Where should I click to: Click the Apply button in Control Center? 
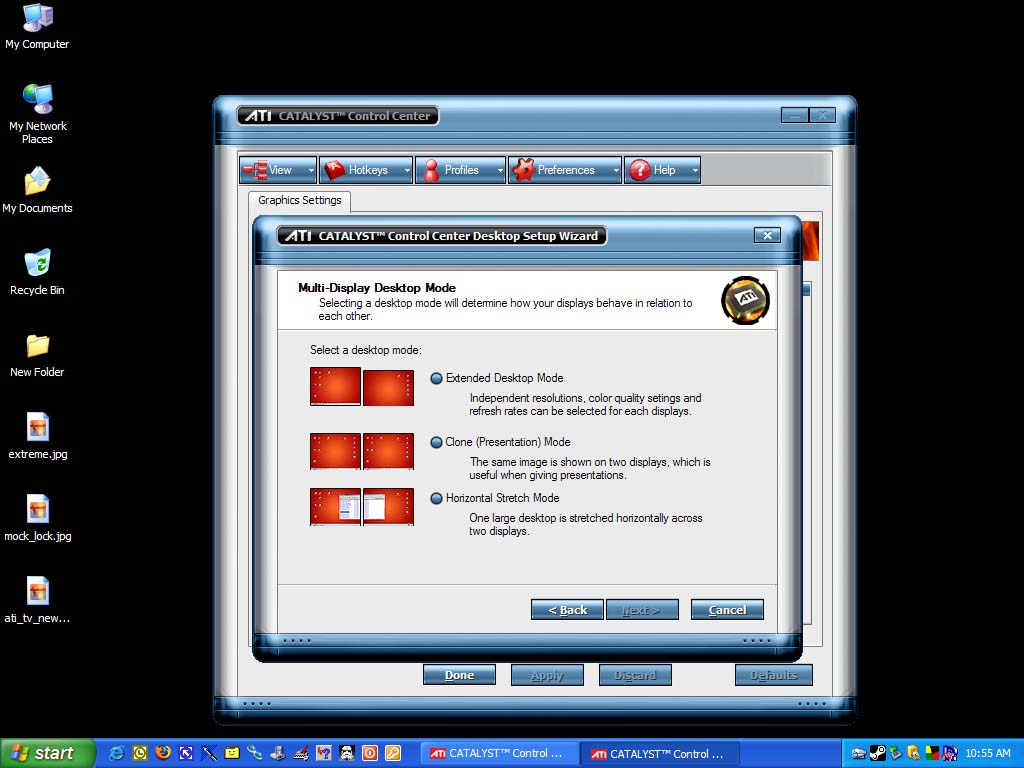(x=547, y=675)
